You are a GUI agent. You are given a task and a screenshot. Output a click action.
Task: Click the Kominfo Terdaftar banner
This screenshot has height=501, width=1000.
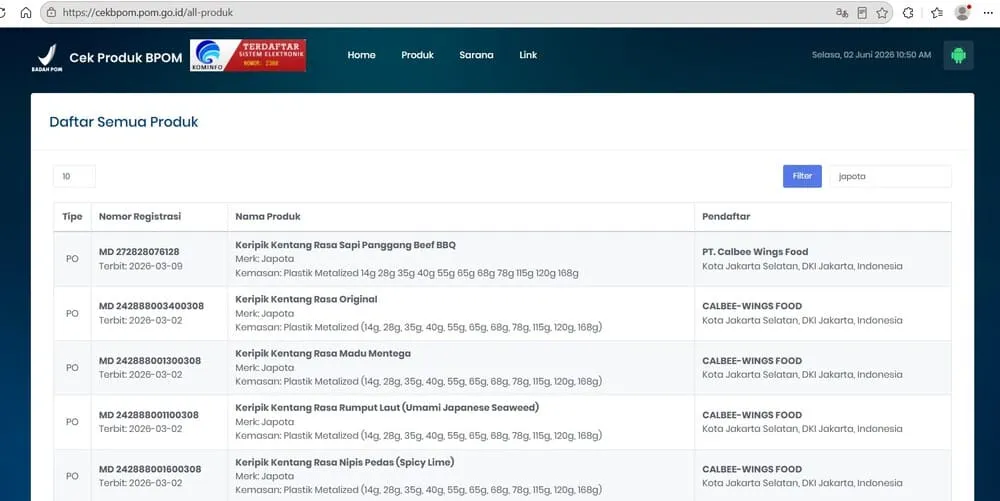(248, 55)
